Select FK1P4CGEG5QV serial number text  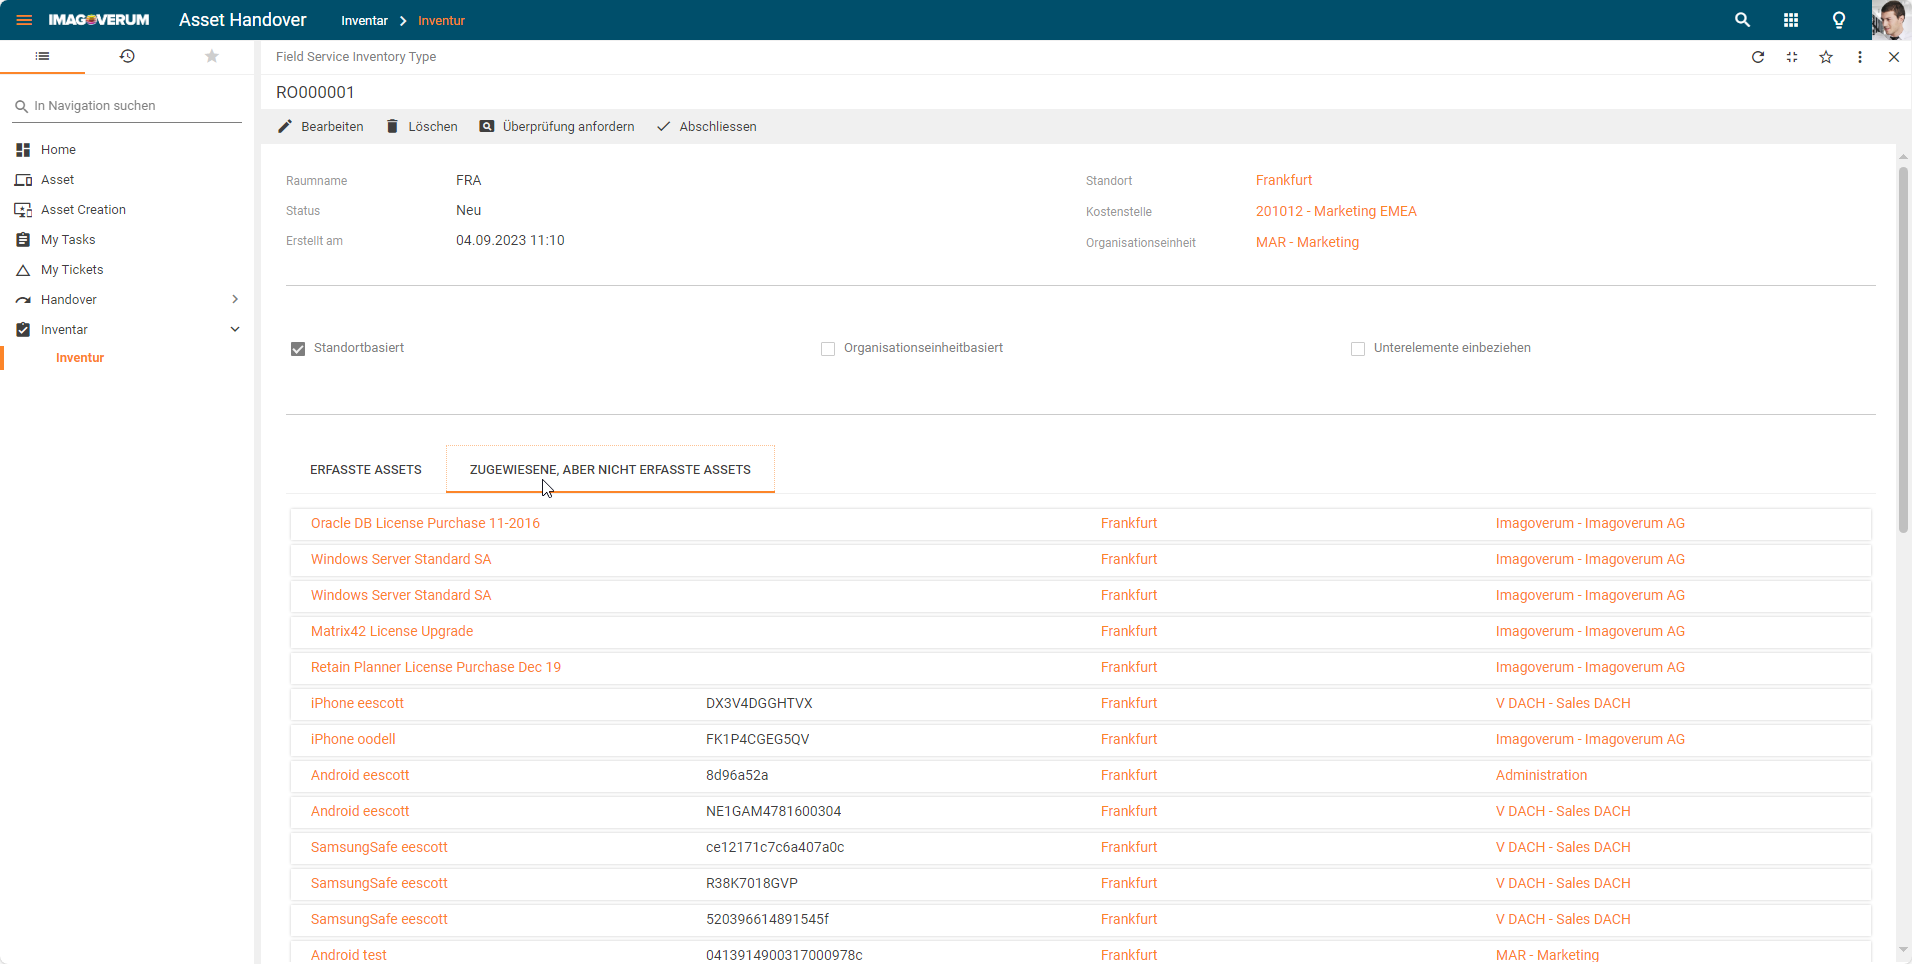757,739
